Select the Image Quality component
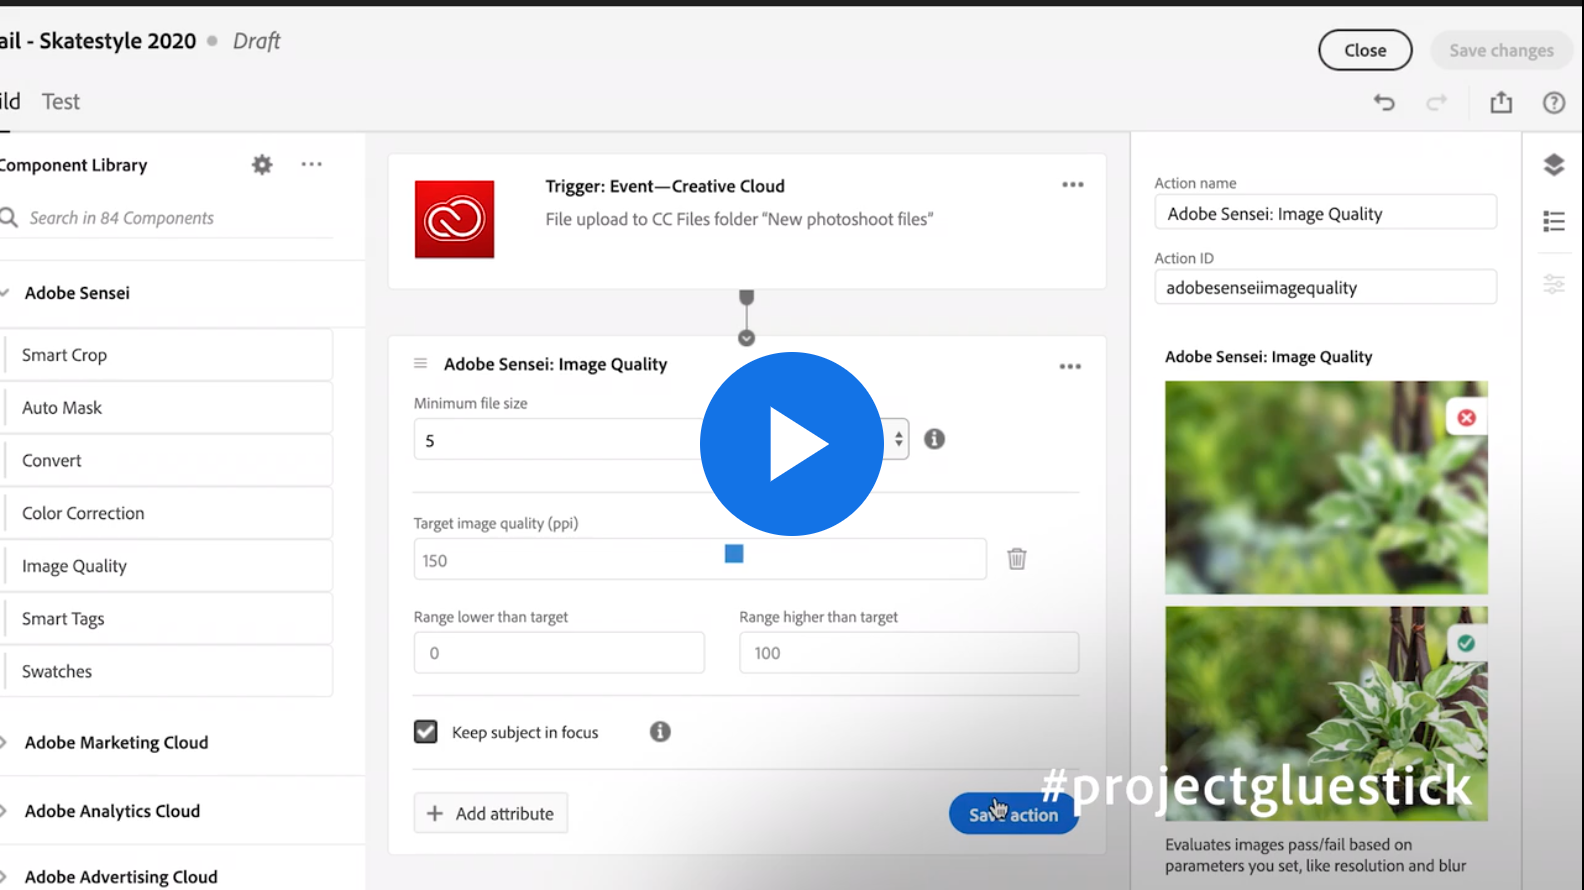The image size is (1584, 890). [x=169, y=566]
